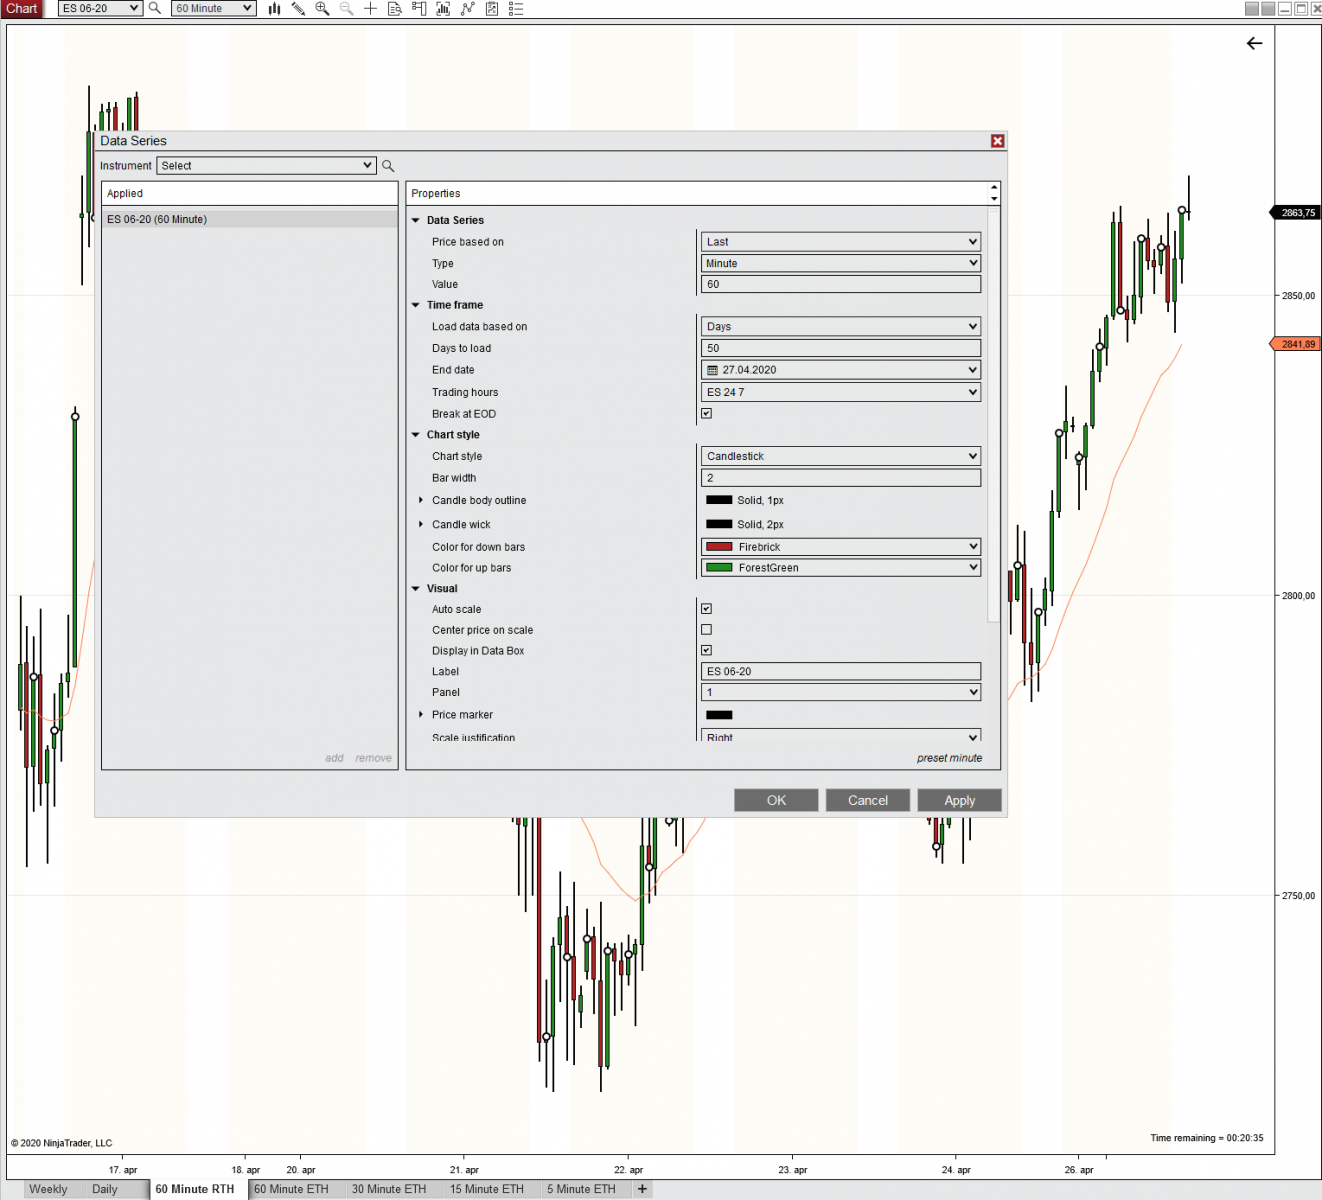Pick the ForestGreen color for up bars
This screenshot has width=1322, height=1200.
point(841,568)
